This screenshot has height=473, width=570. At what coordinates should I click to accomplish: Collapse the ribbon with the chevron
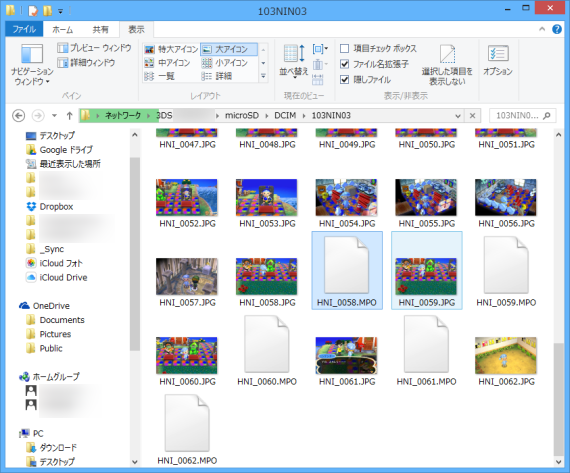[542, 29]
